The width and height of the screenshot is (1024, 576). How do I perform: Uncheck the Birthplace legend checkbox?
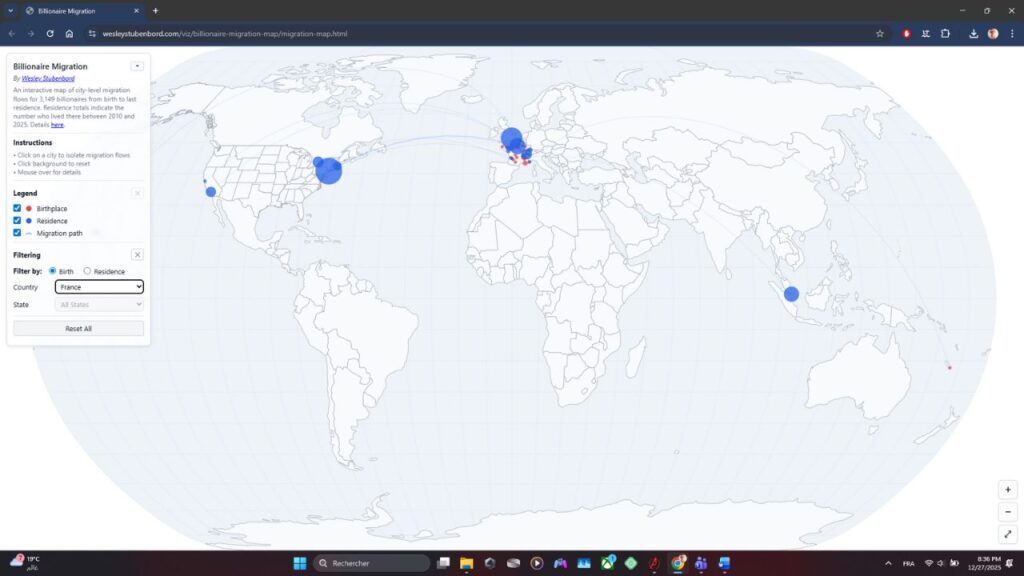click(x=17, y=208)
